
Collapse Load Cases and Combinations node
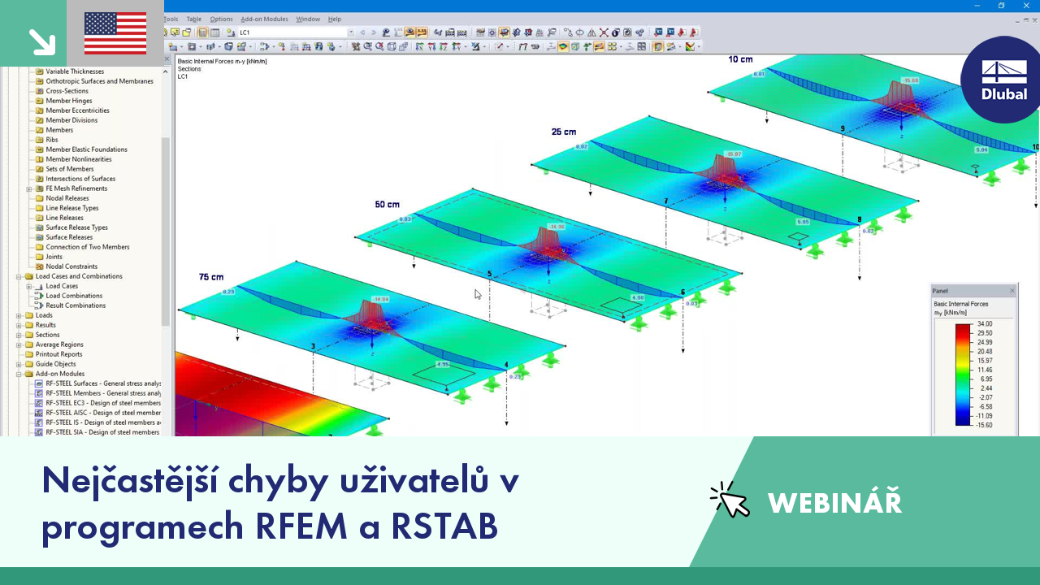(x=19, y=277)
